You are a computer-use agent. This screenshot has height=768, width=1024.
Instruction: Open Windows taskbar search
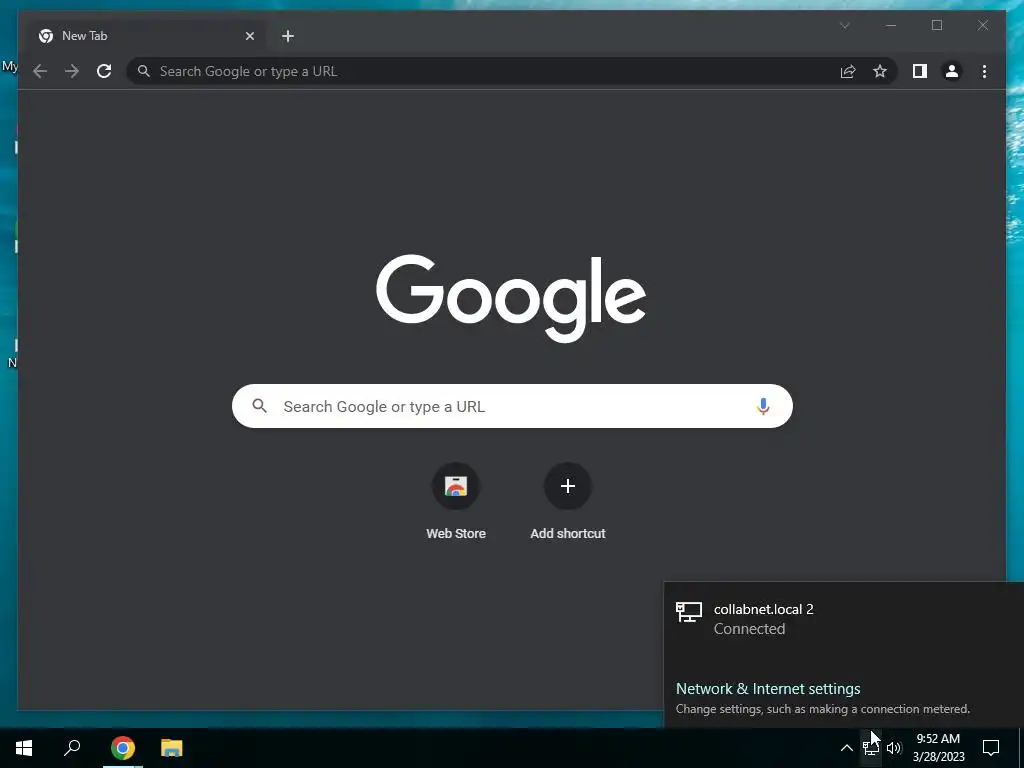coord(72,748)
